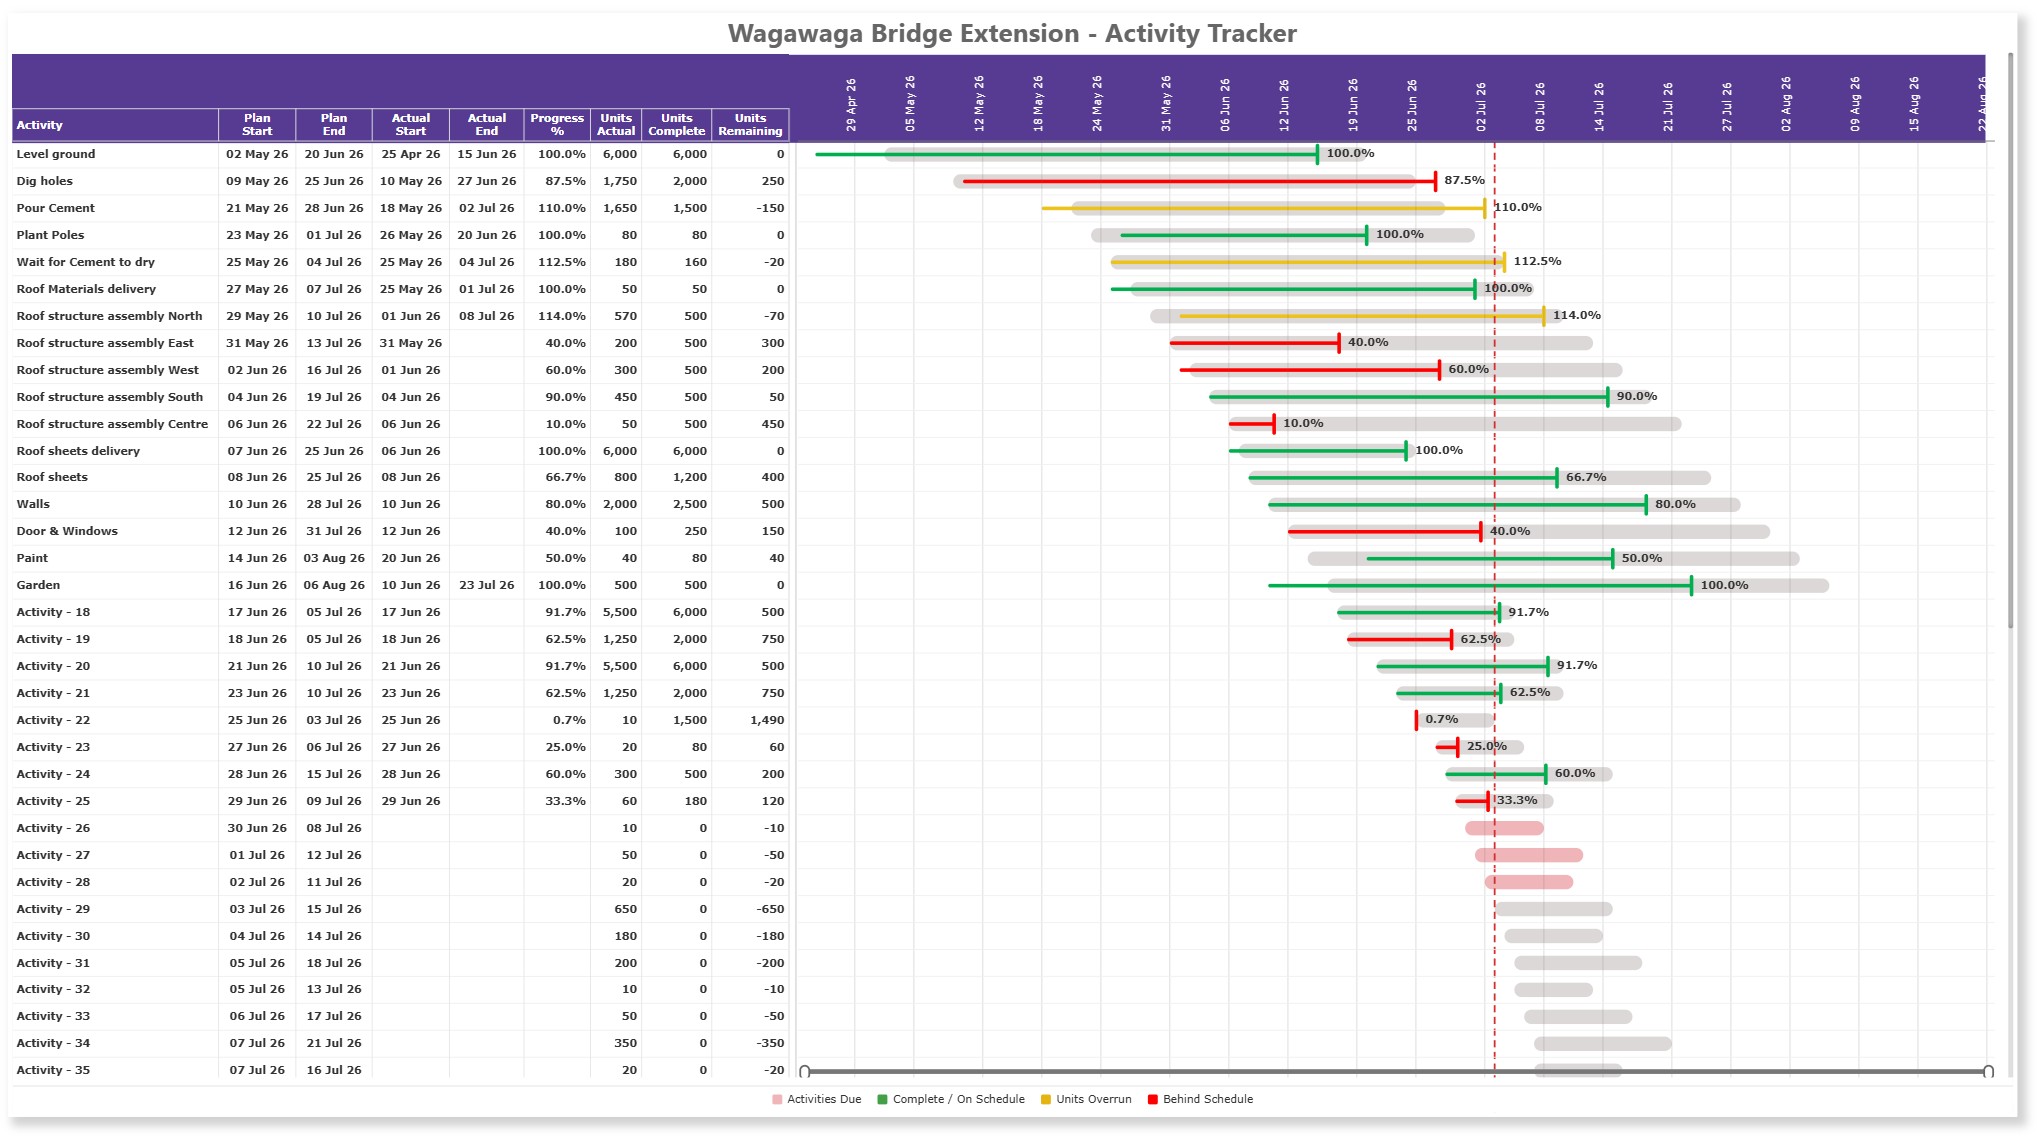Click the Units Complete column header
2037x1136 pixels.
tap(677, 125)
